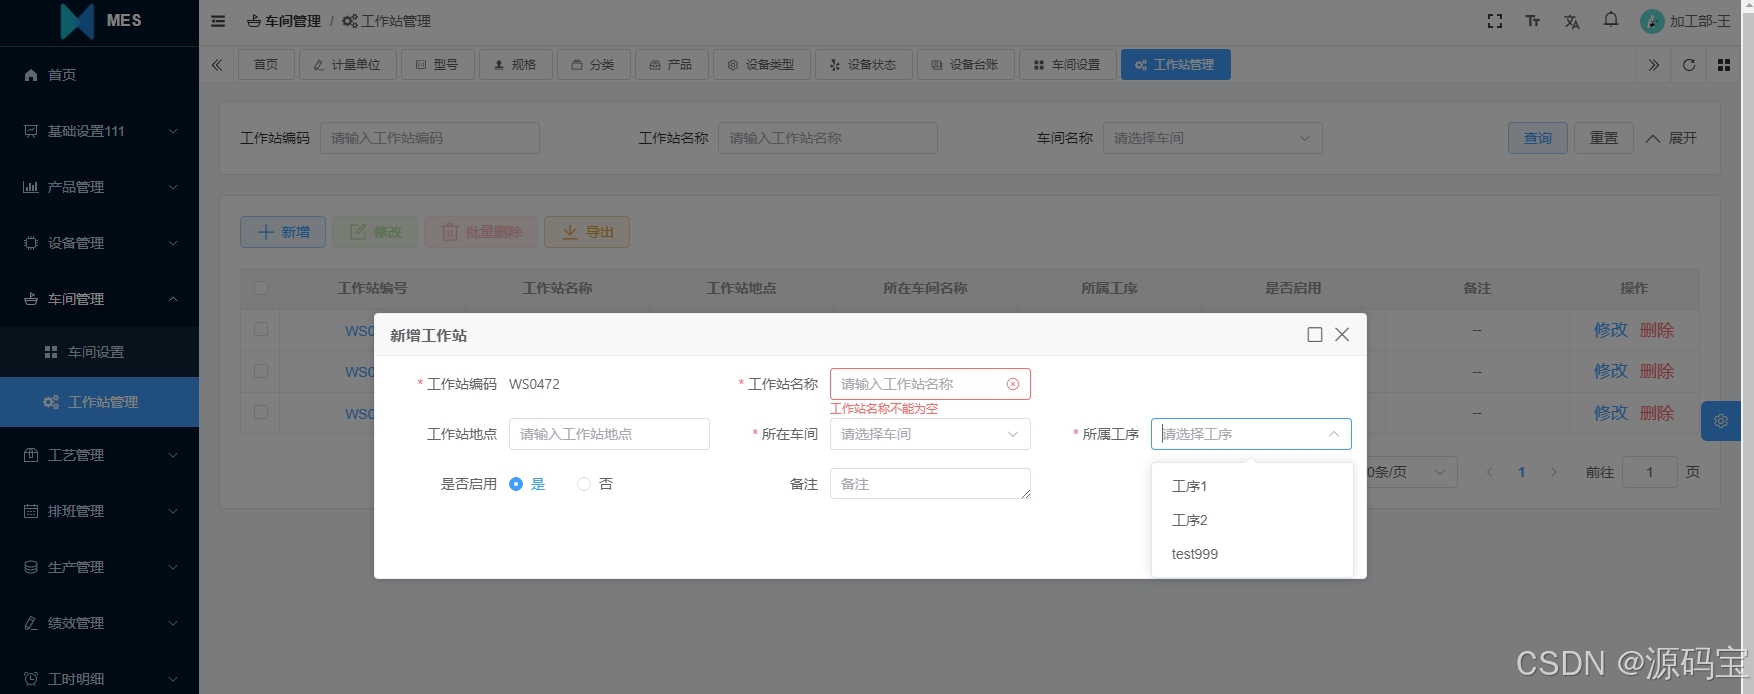Open the notification bell
1754x694 pixels.
tap(1611, 20)
